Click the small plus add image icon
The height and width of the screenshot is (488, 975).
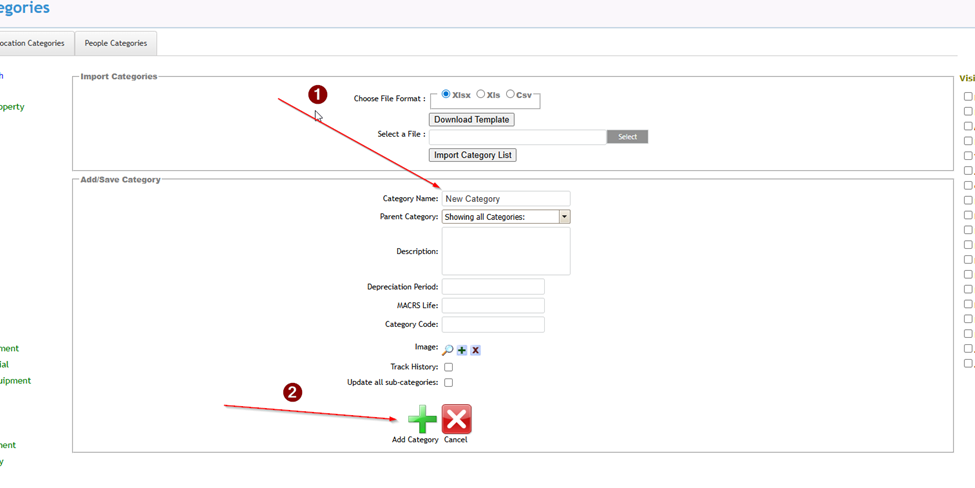pyautogui.click(x=462, y=350)
